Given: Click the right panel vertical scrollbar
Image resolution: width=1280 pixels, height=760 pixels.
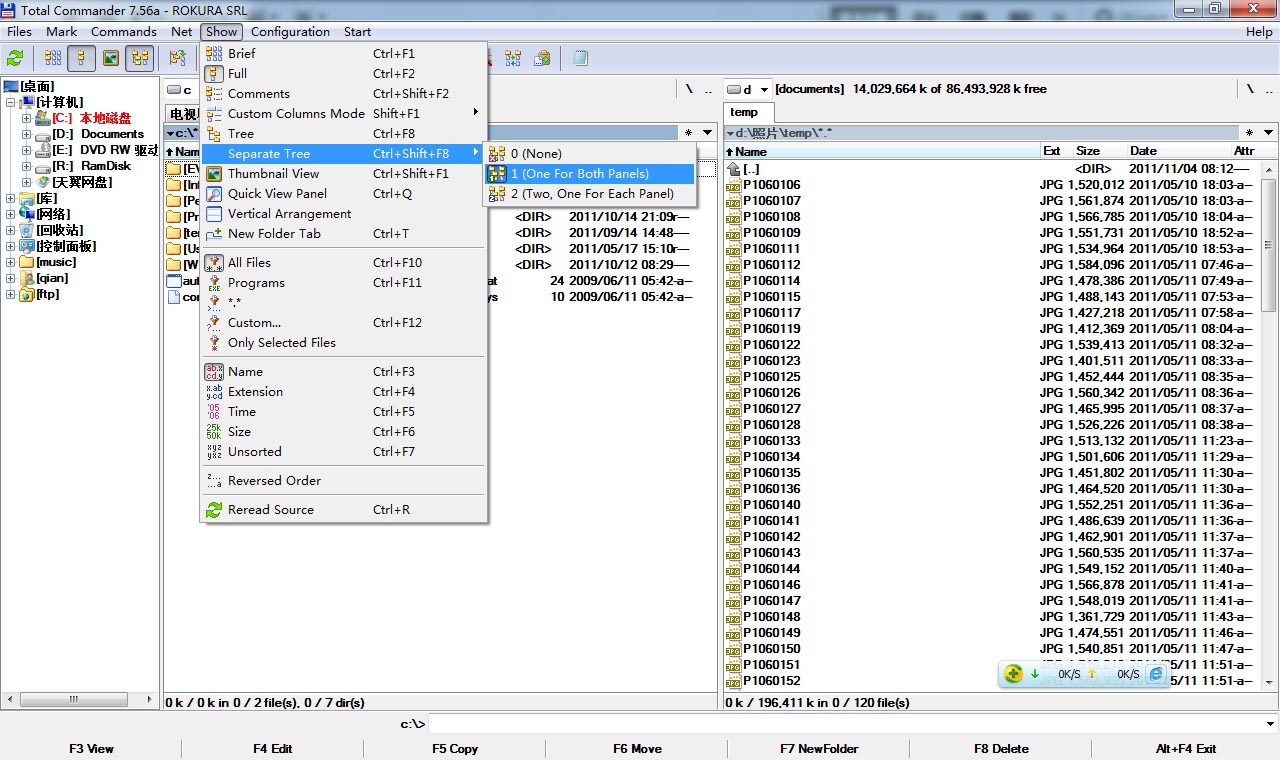Looking at the screenshot, I should (x=1269, y=450).
